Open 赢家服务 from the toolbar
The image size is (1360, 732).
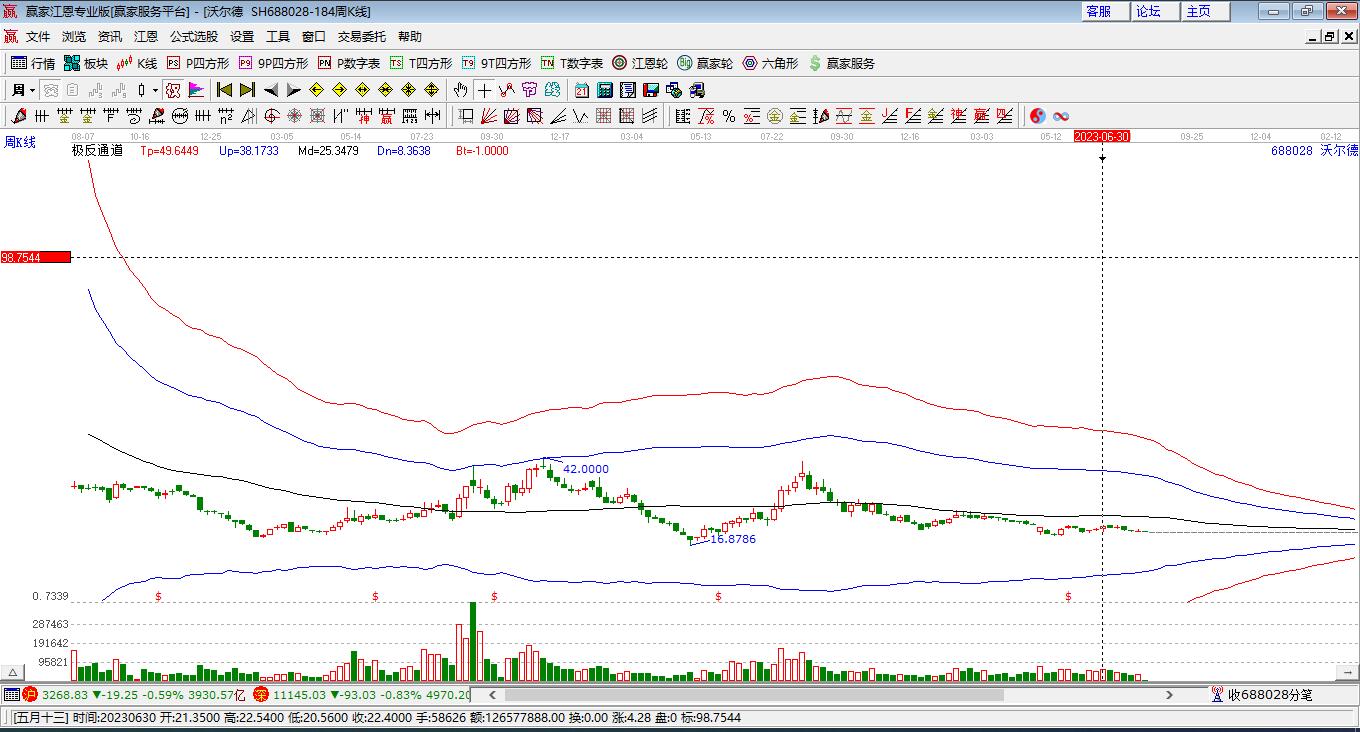[x=841, y=63]
